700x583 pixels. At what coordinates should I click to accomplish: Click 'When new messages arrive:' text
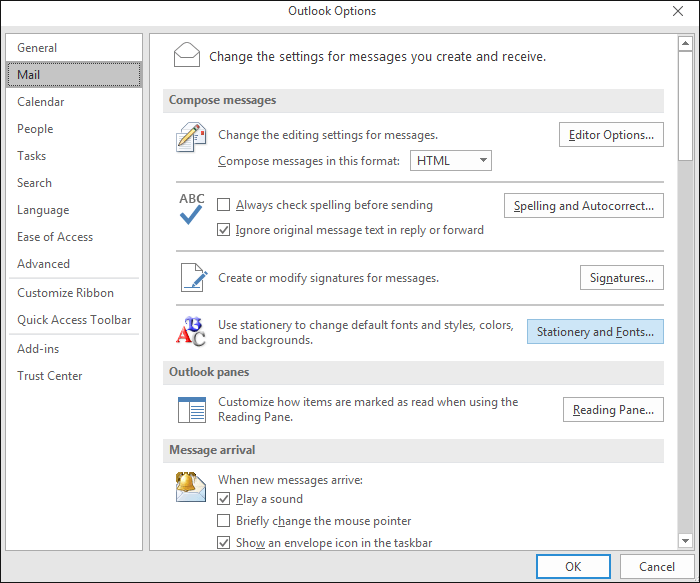point(290,480)
